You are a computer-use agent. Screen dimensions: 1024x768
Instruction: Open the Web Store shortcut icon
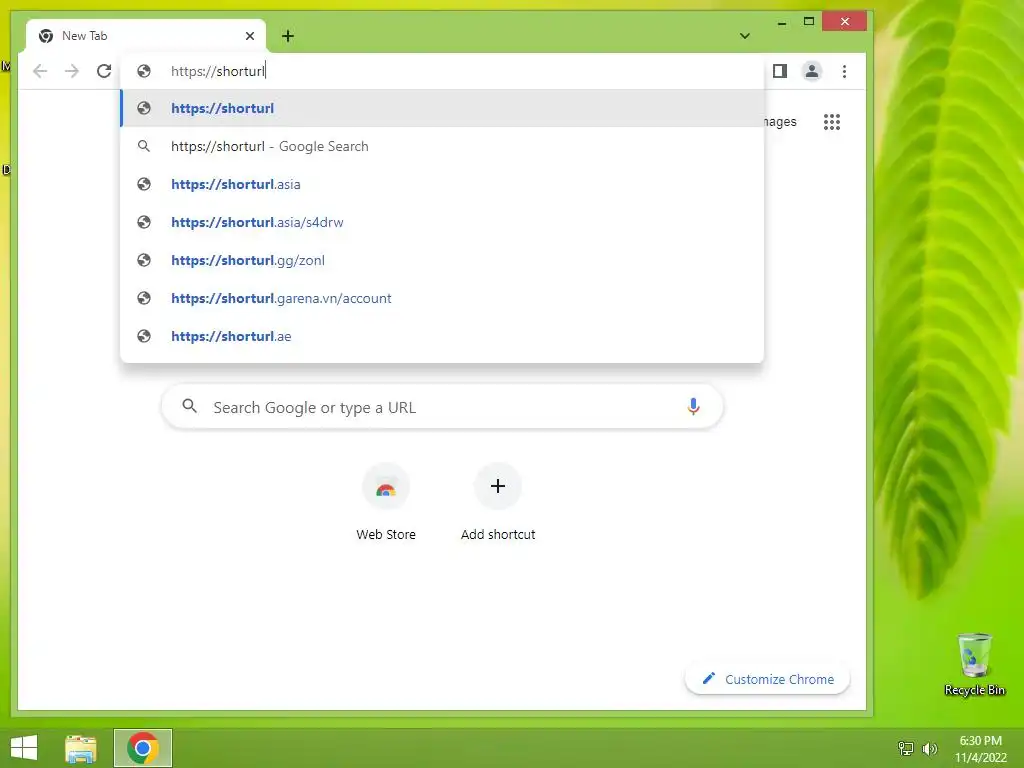[386, 487]
